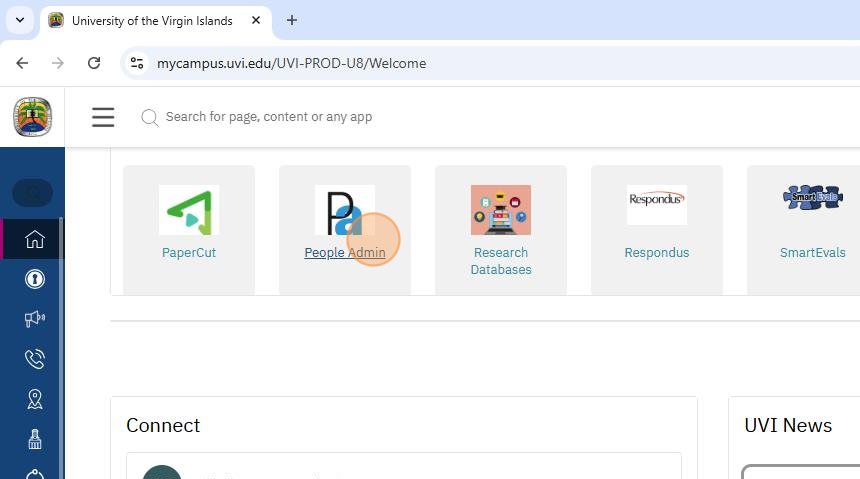Focus the page and app search field
Screen dimensions: 860x479
[x=269, y=117]
